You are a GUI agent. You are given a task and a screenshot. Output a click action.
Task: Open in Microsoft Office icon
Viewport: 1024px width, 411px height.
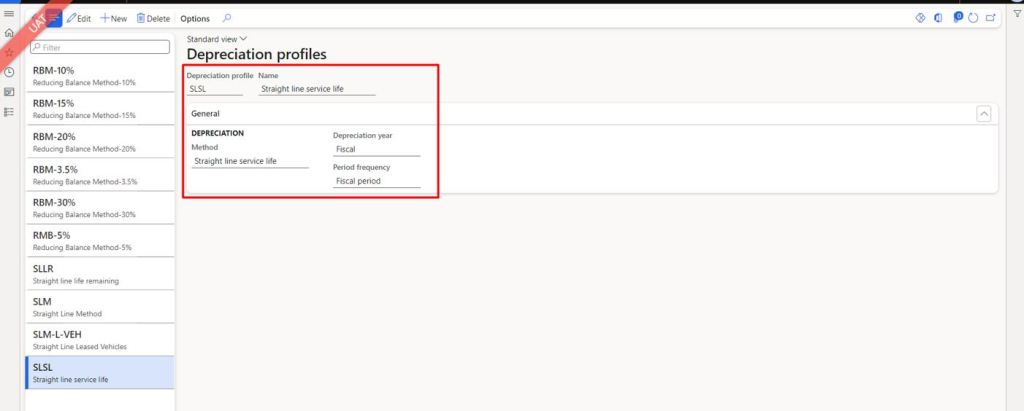[x=938, y=18]
